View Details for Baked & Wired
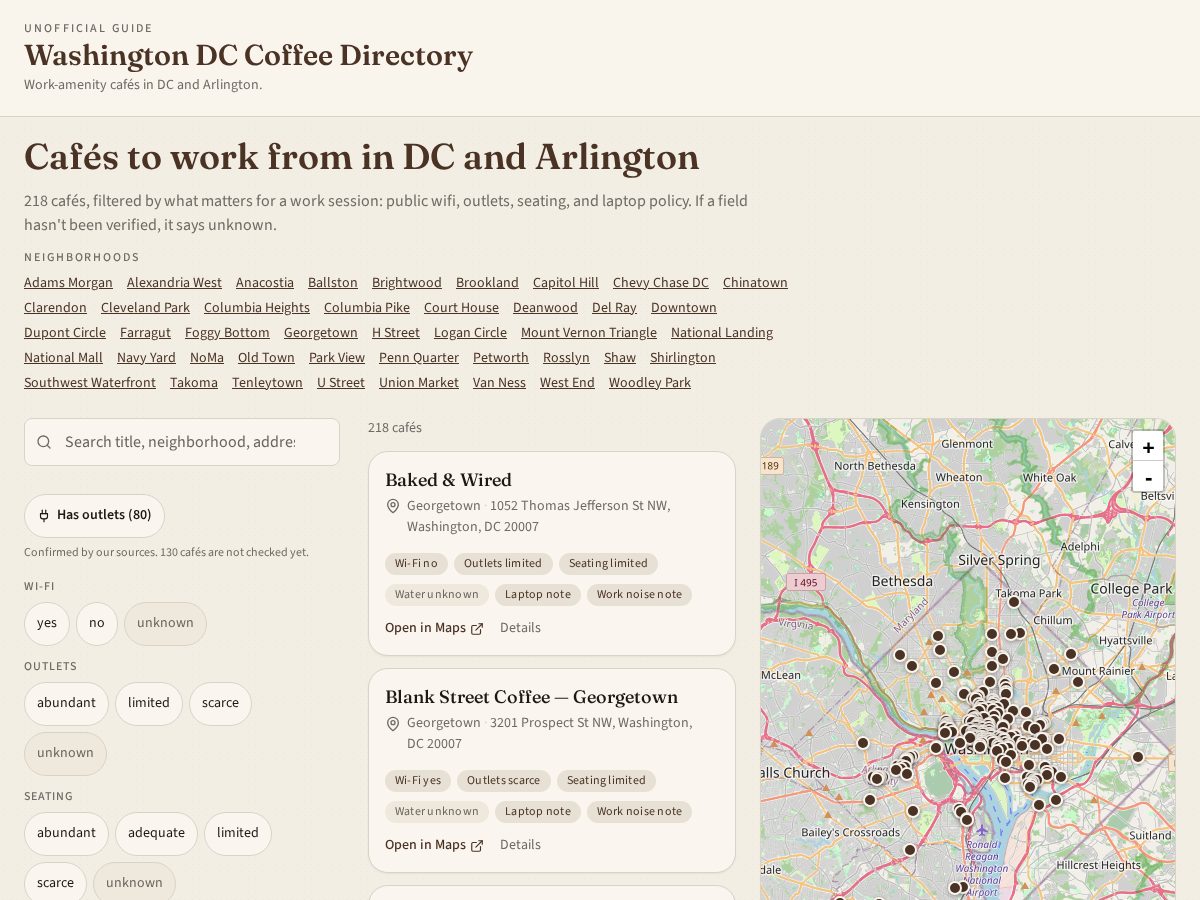The image size is (1200, 900). pyautogui.click(x=520, y=628)
